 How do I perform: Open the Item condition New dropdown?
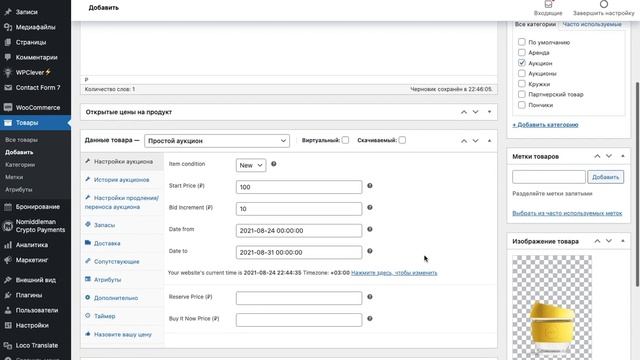click(251, 165)
